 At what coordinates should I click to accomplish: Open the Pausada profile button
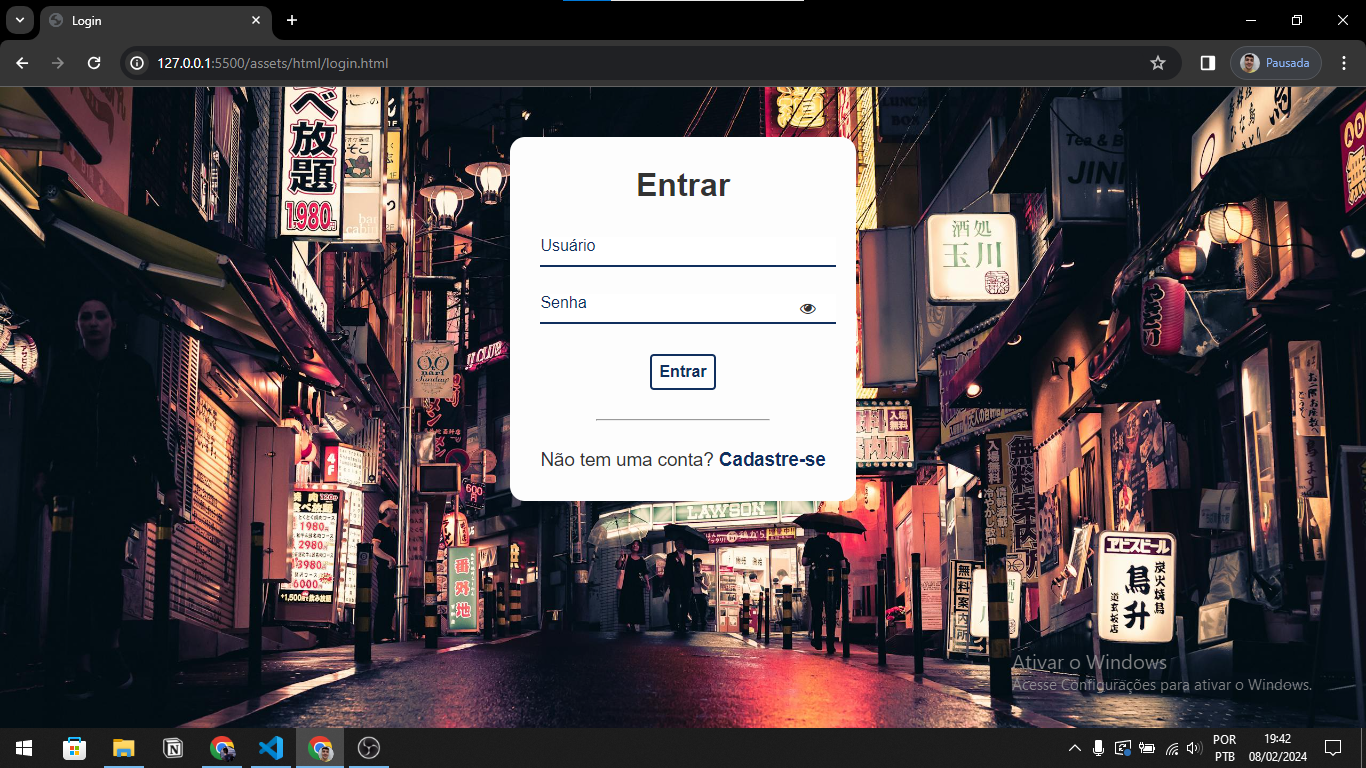pyautogui.click(x=1275, y=63)
